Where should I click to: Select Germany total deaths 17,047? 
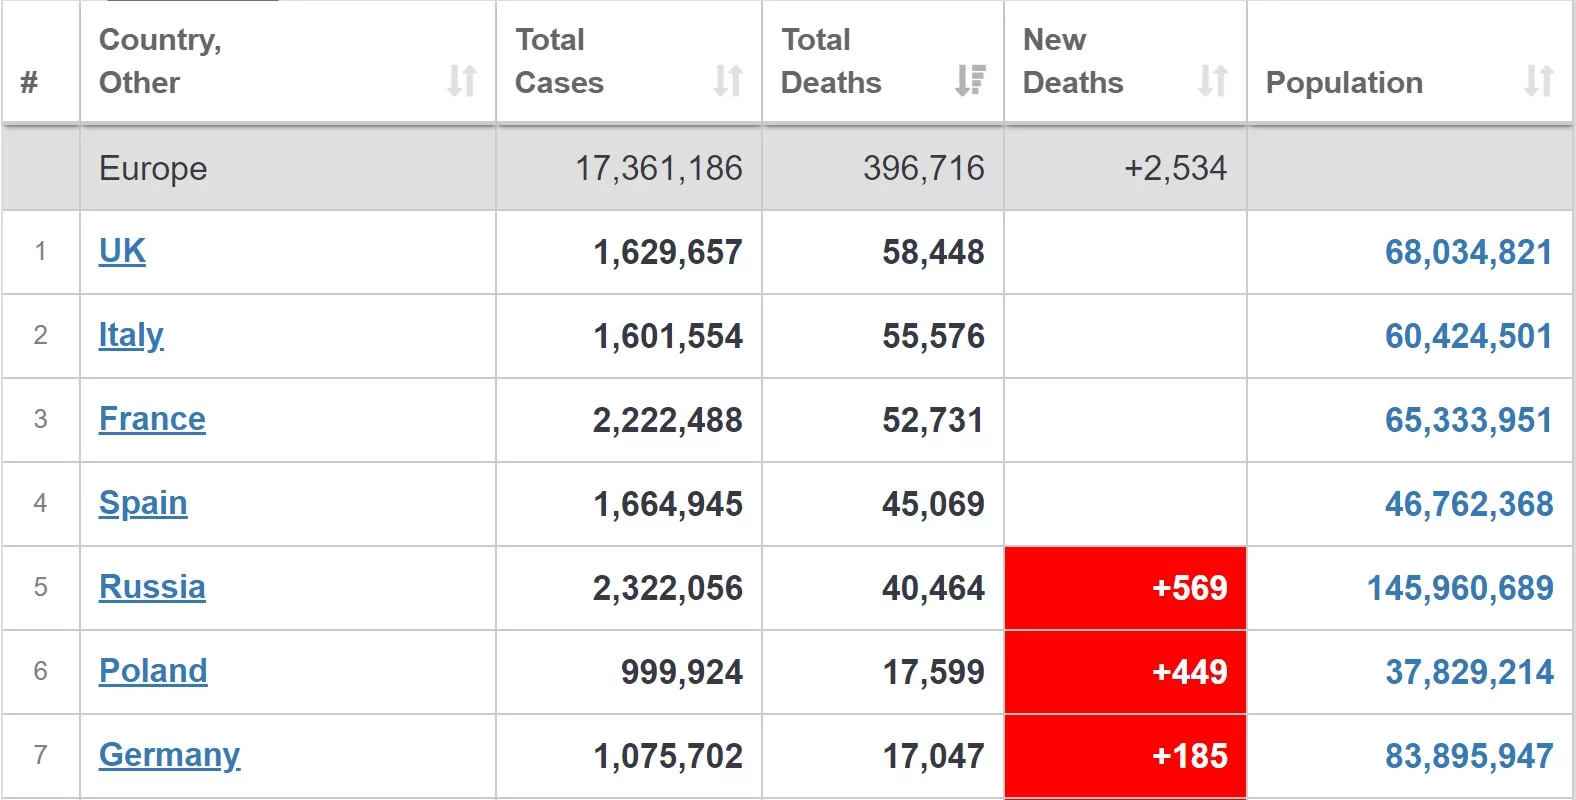click(933, 756)
